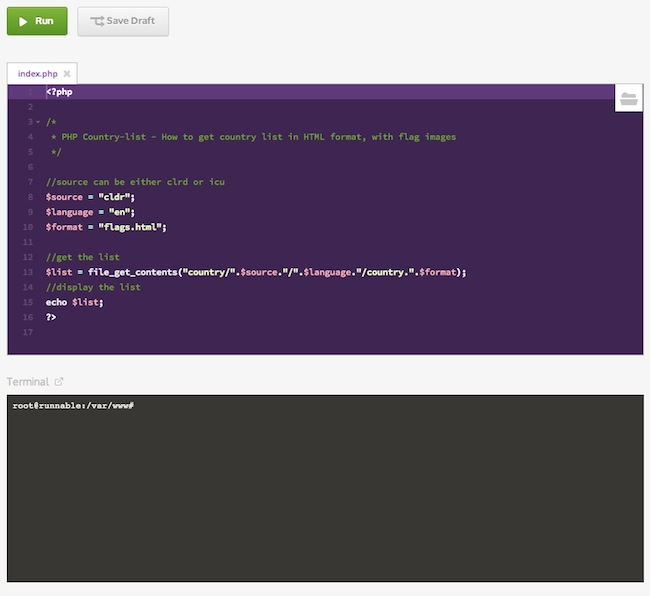
Task: Pop out the Terminal in new window
Action: [59, 381]
